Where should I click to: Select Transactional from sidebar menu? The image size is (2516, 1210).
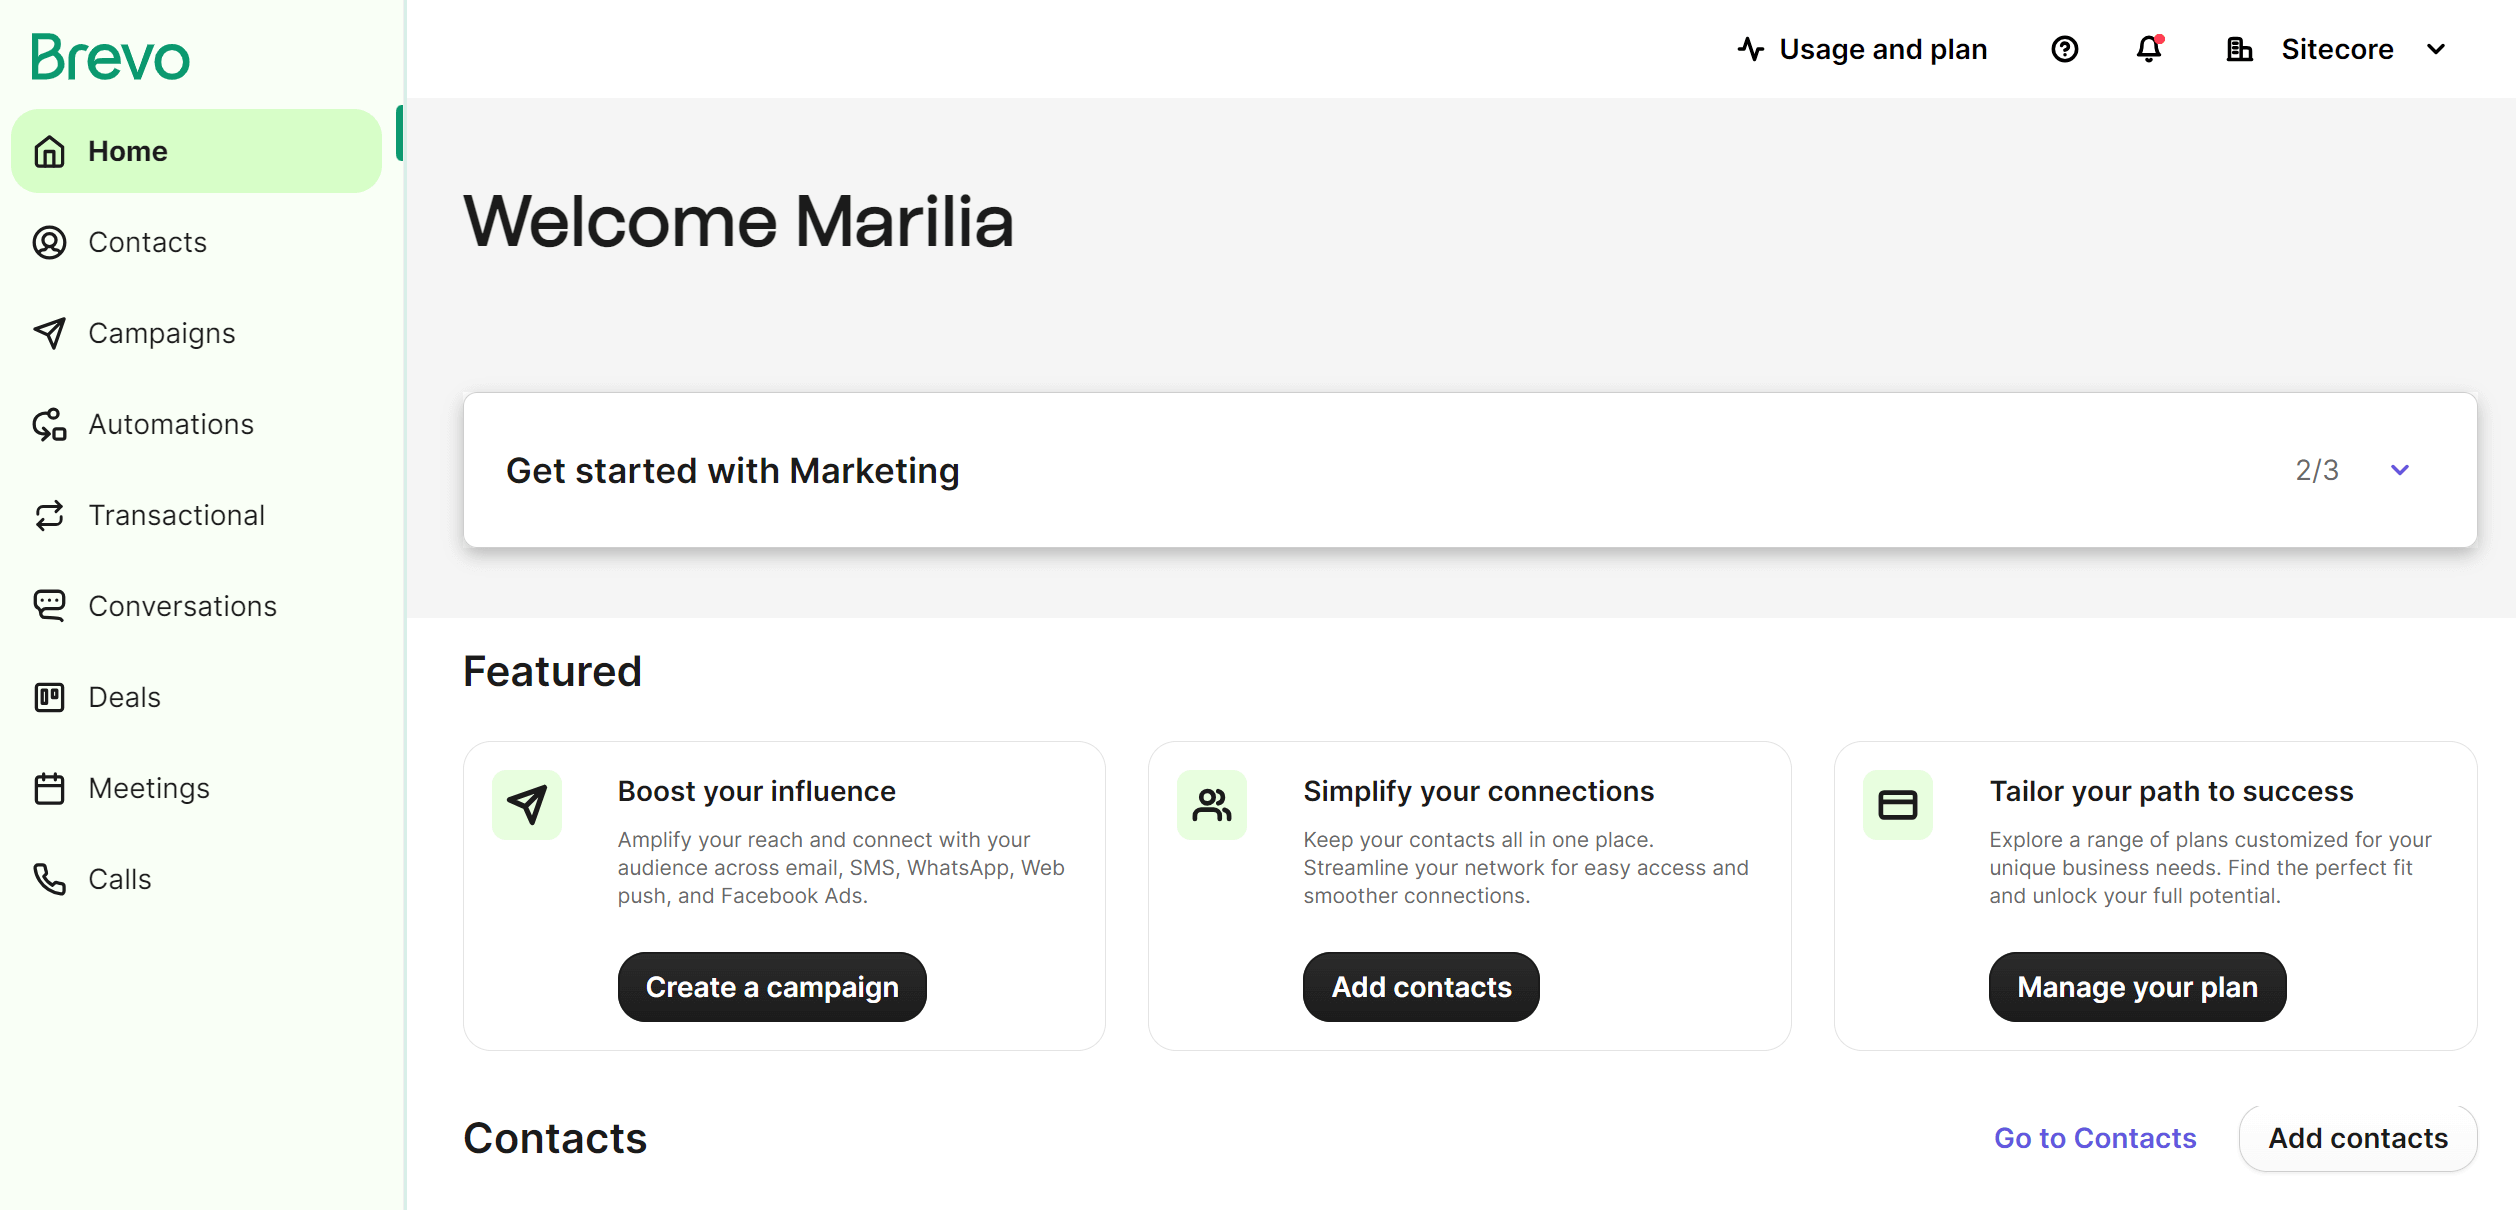coord(177,514)
